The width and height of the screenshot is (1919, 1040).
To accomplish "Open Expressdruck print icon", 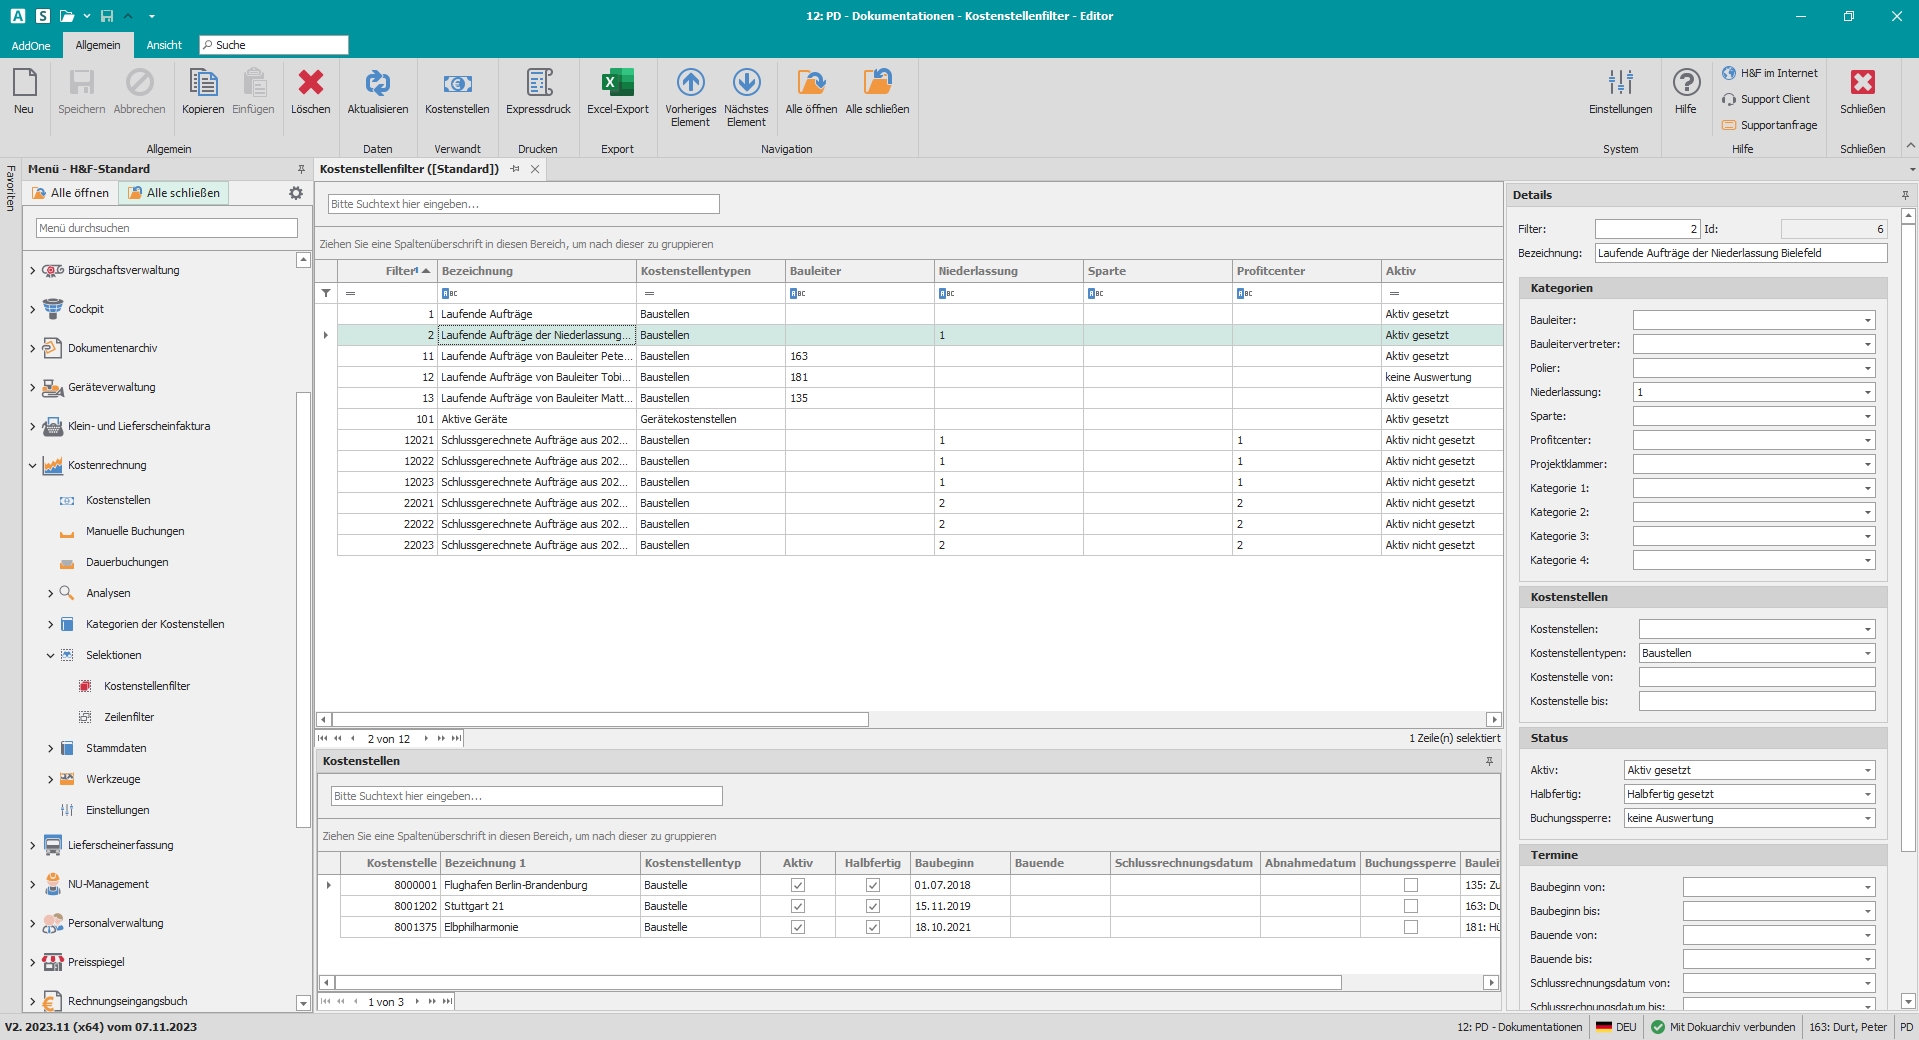I will coord(538,84).
